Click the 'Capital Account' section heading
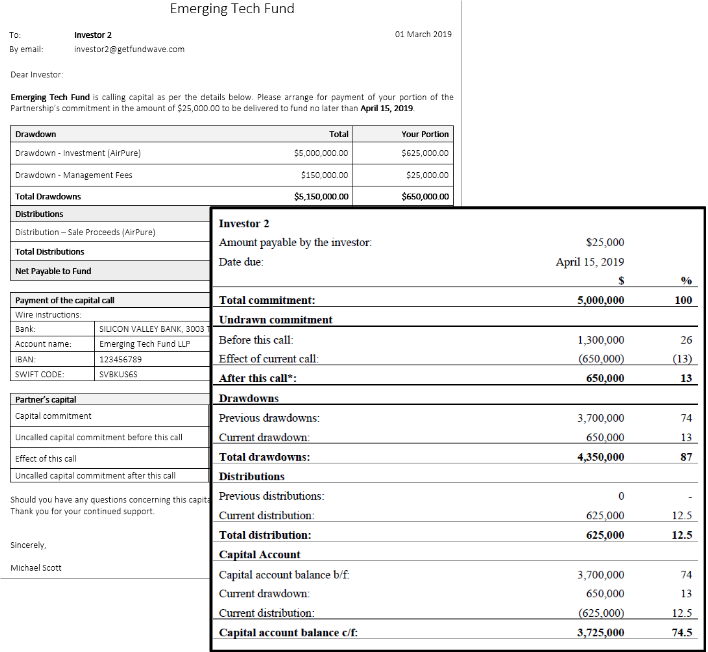 [260, 555]
